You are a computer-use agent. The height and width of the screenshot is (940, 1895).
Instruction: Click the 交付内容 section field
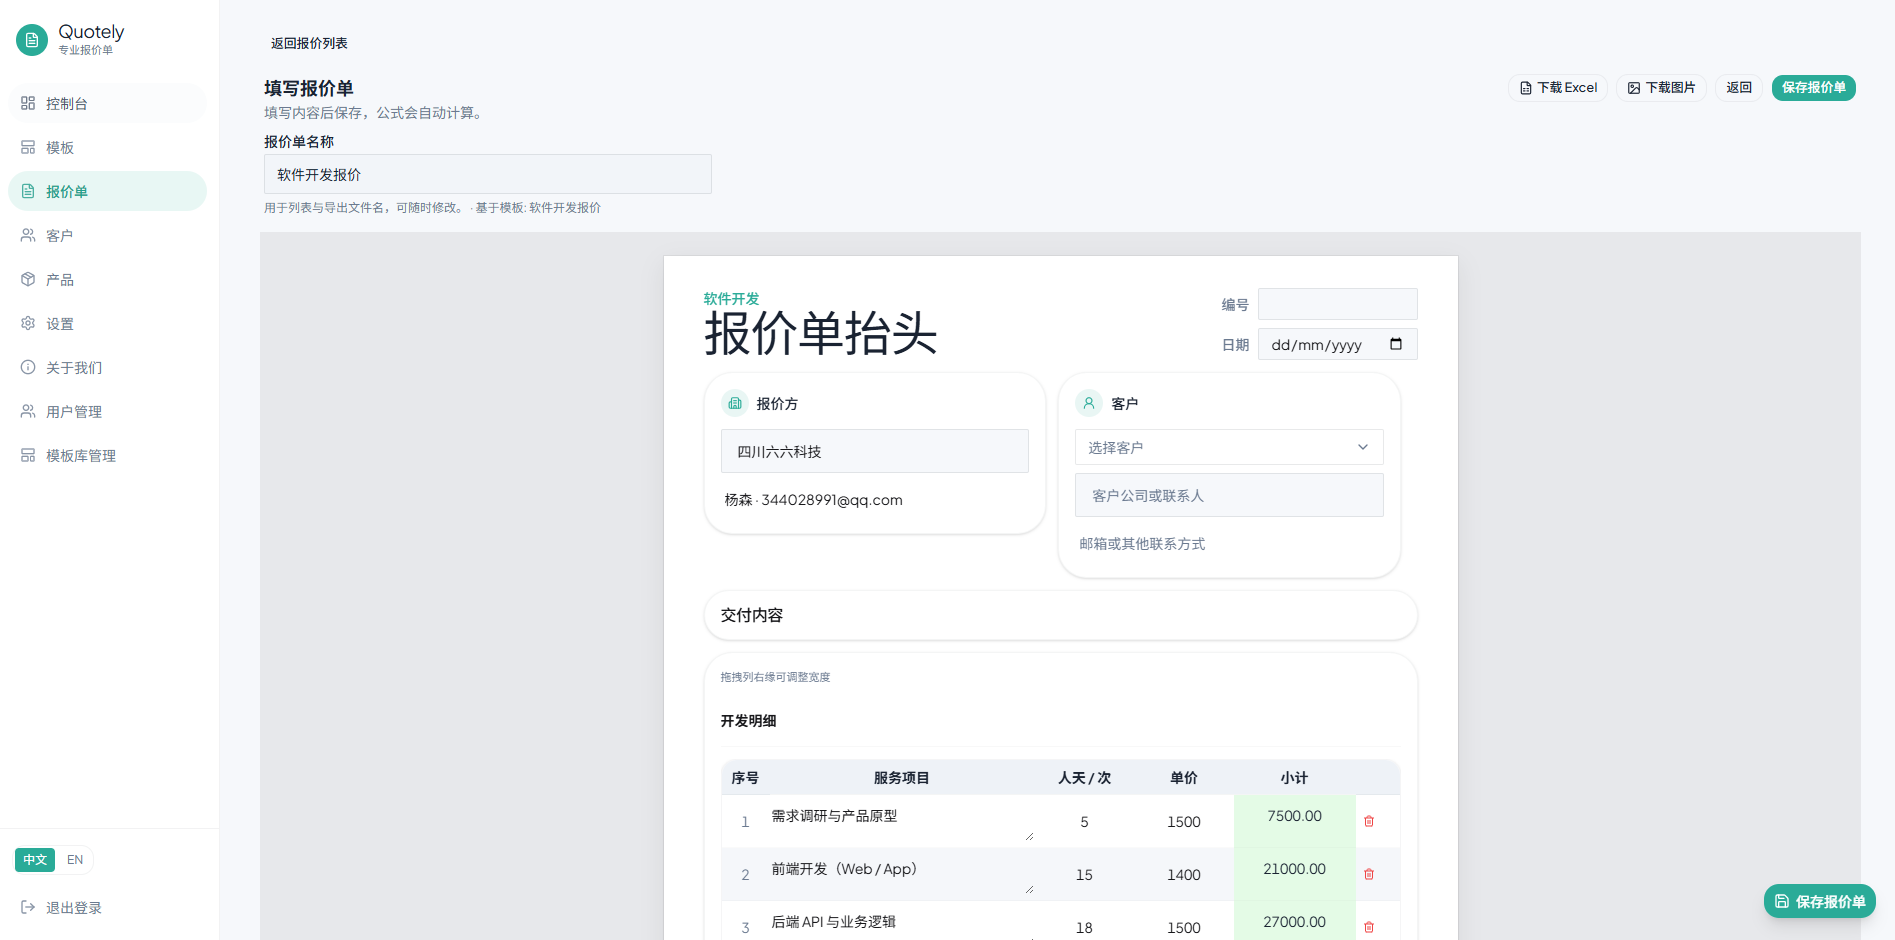click(1061, 615)
